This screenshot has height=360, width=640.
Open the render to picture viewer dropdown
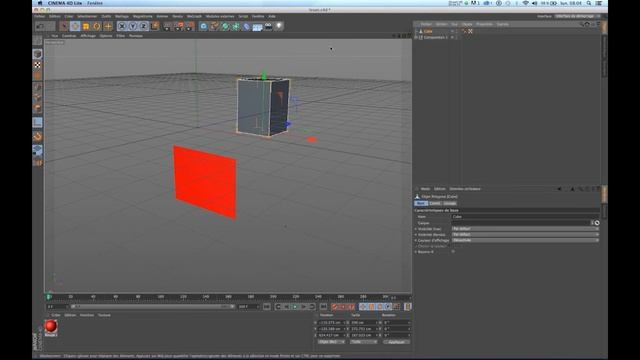[179, 26]
